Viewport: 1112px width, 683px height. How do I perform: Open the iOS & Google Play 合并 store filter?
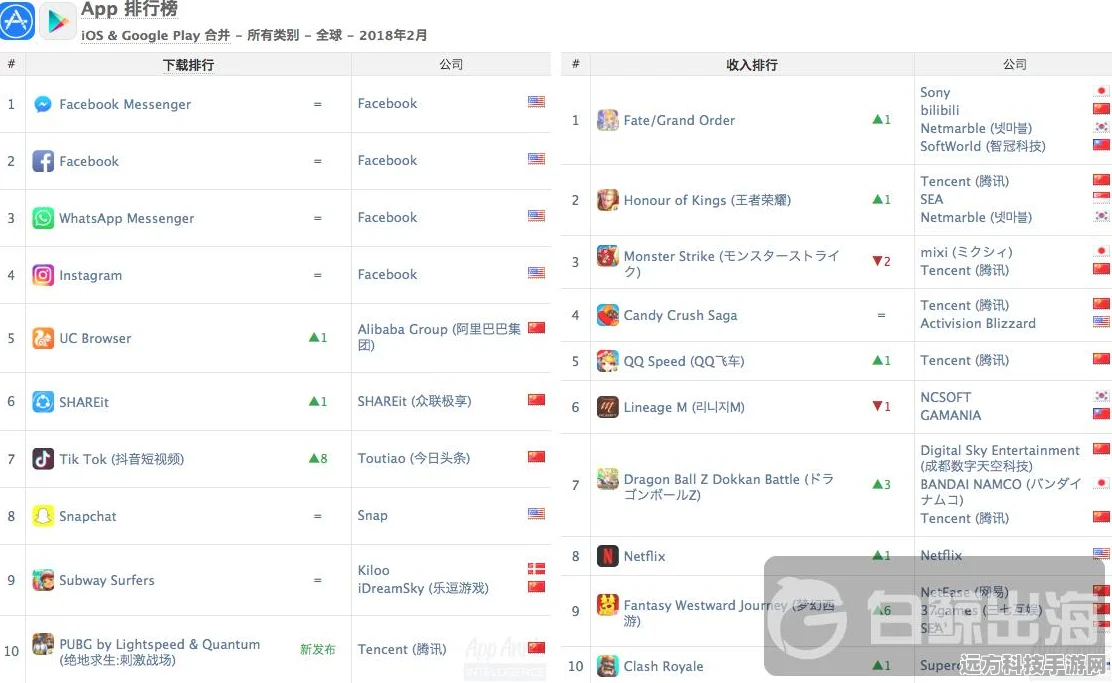[x=155, y=35]
